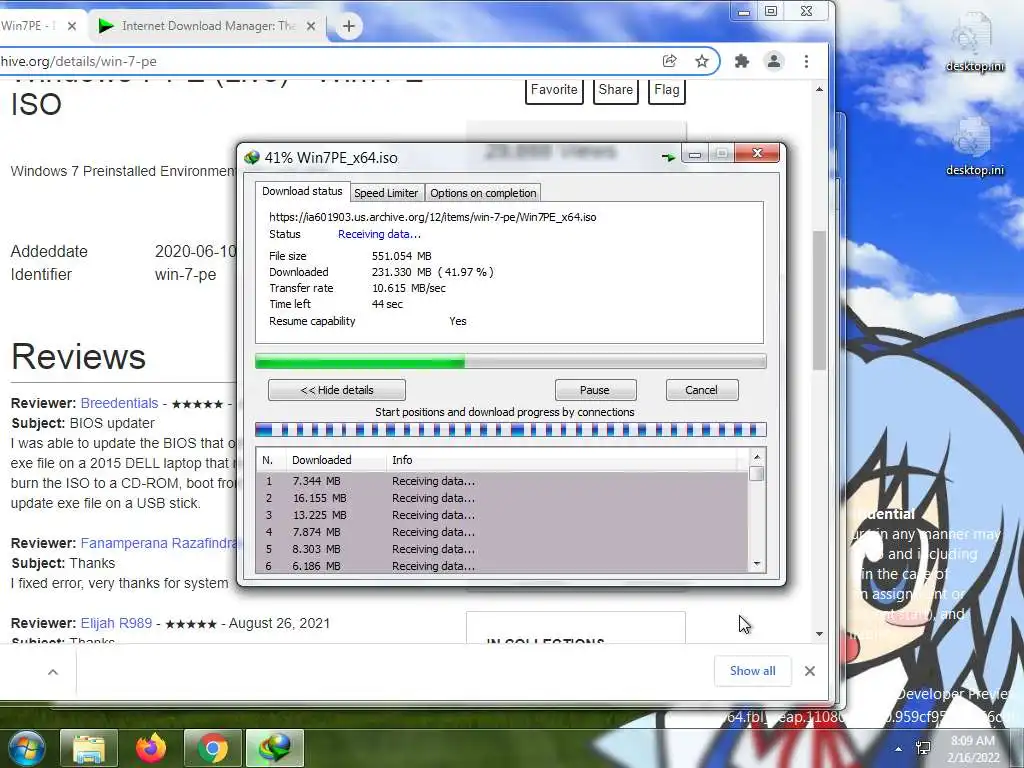Open Chrome three-dot menu

click(x=807, y=61)
